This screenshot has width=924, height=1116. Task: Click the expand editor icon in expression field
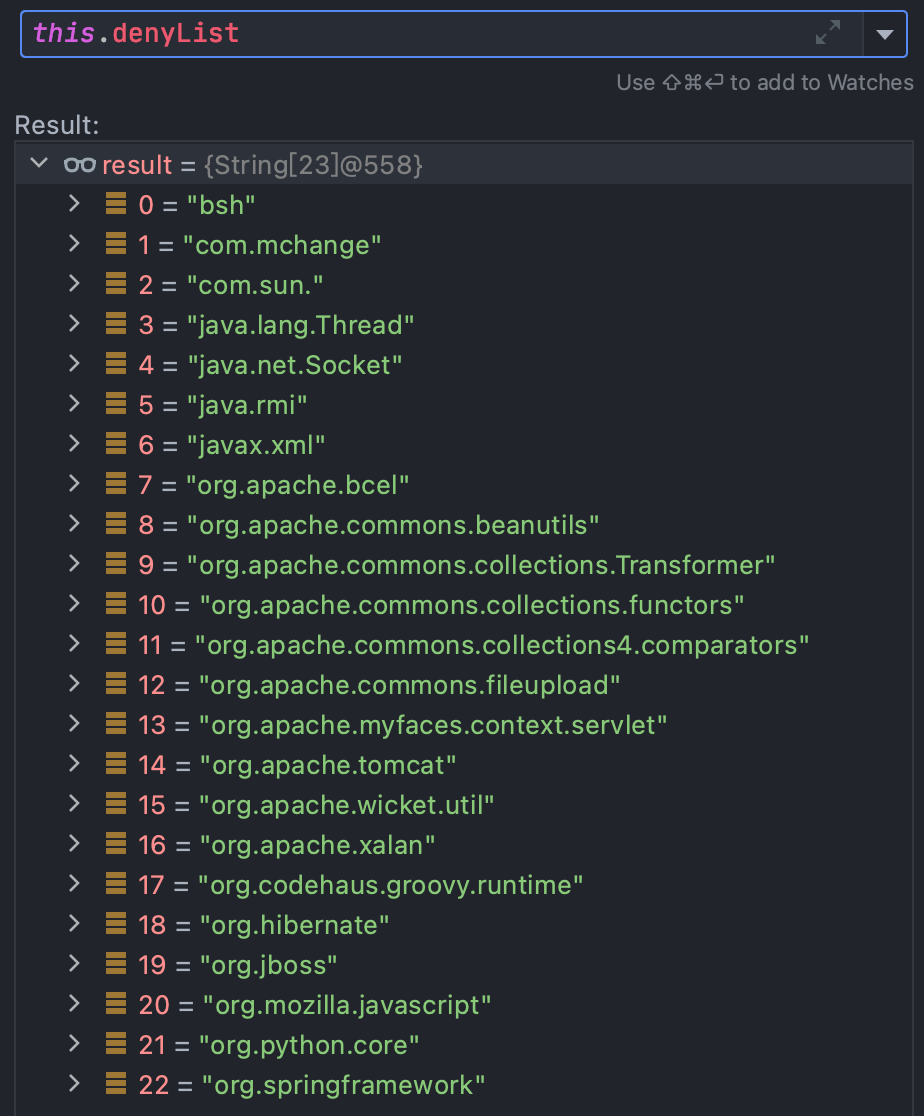tap(828, 33)
